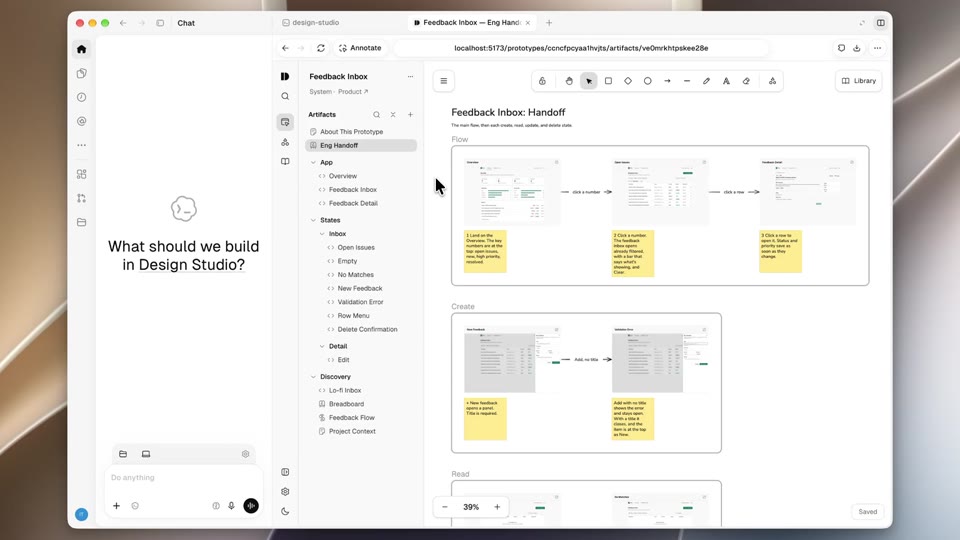The image size is (960, 540).
Task: Click the download icon beside address bar
Action: pos(857,48)
